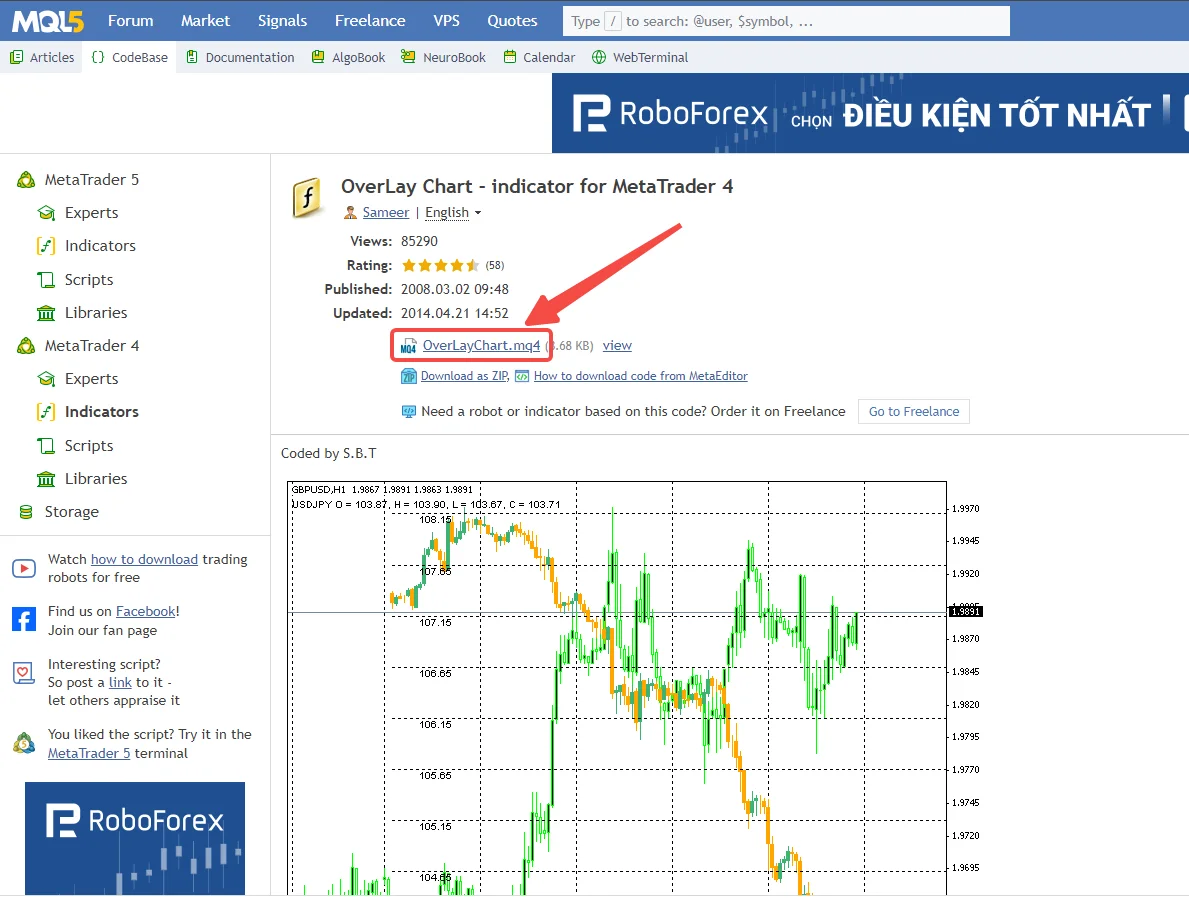Screen dimensions: 1189x898
Task: Click the star rating control
Action: coord(441,265)
